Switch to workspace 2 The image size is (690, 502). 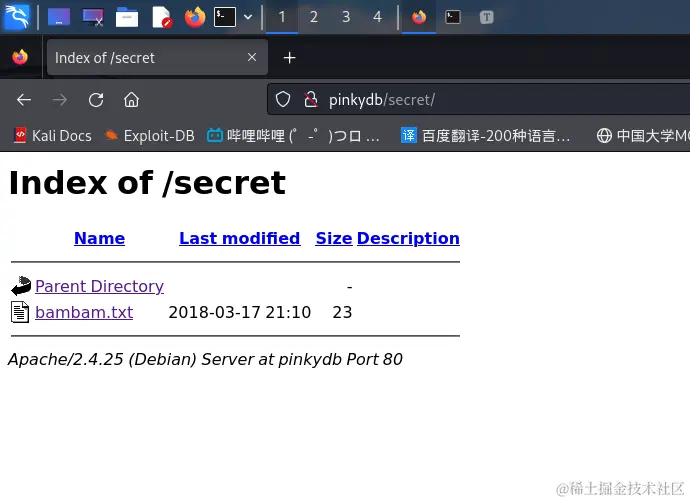(x=313, y=16)
